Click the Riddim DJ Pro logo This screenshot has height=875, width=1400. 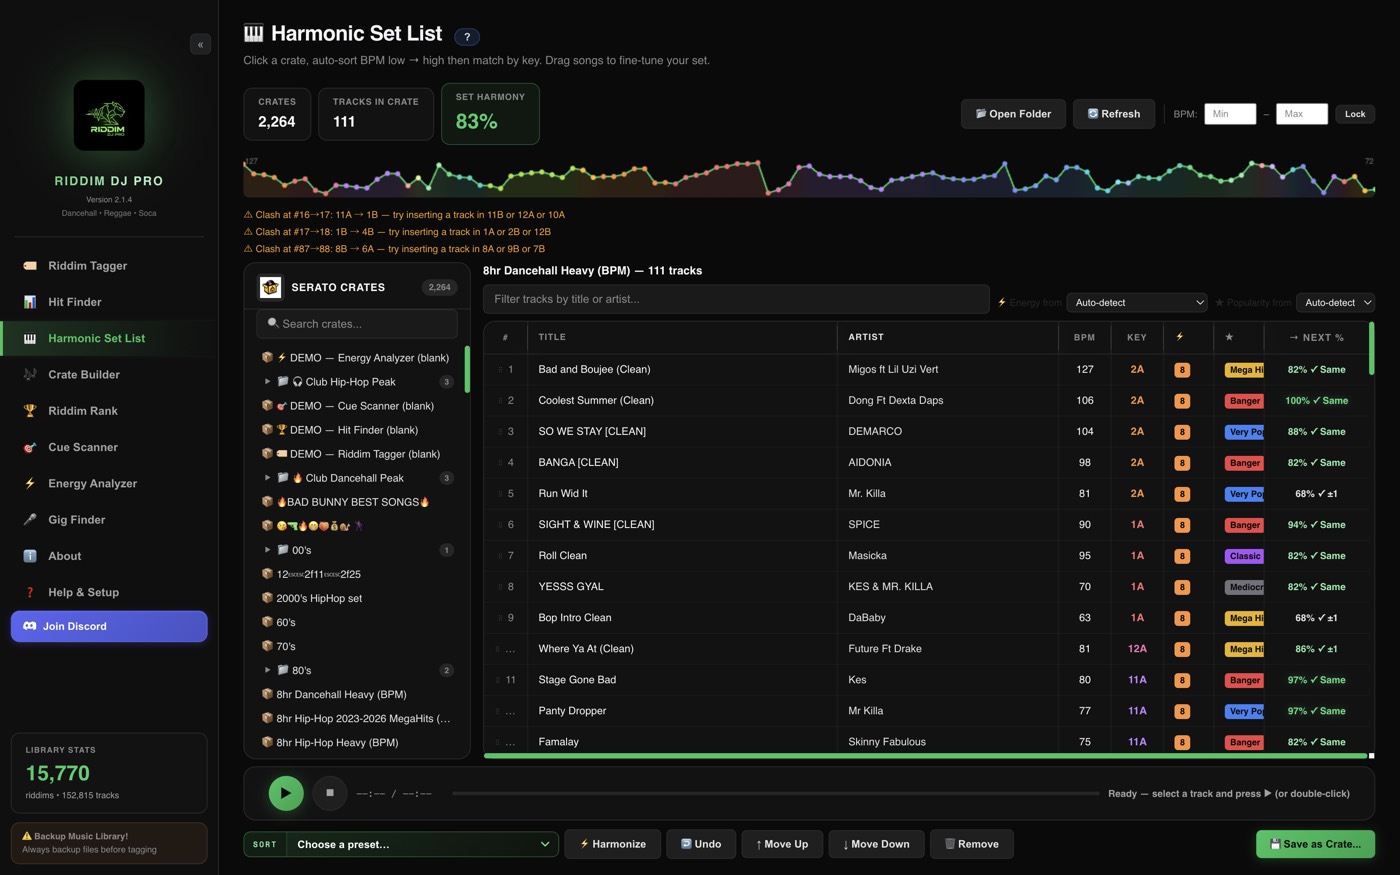point(109,115)
